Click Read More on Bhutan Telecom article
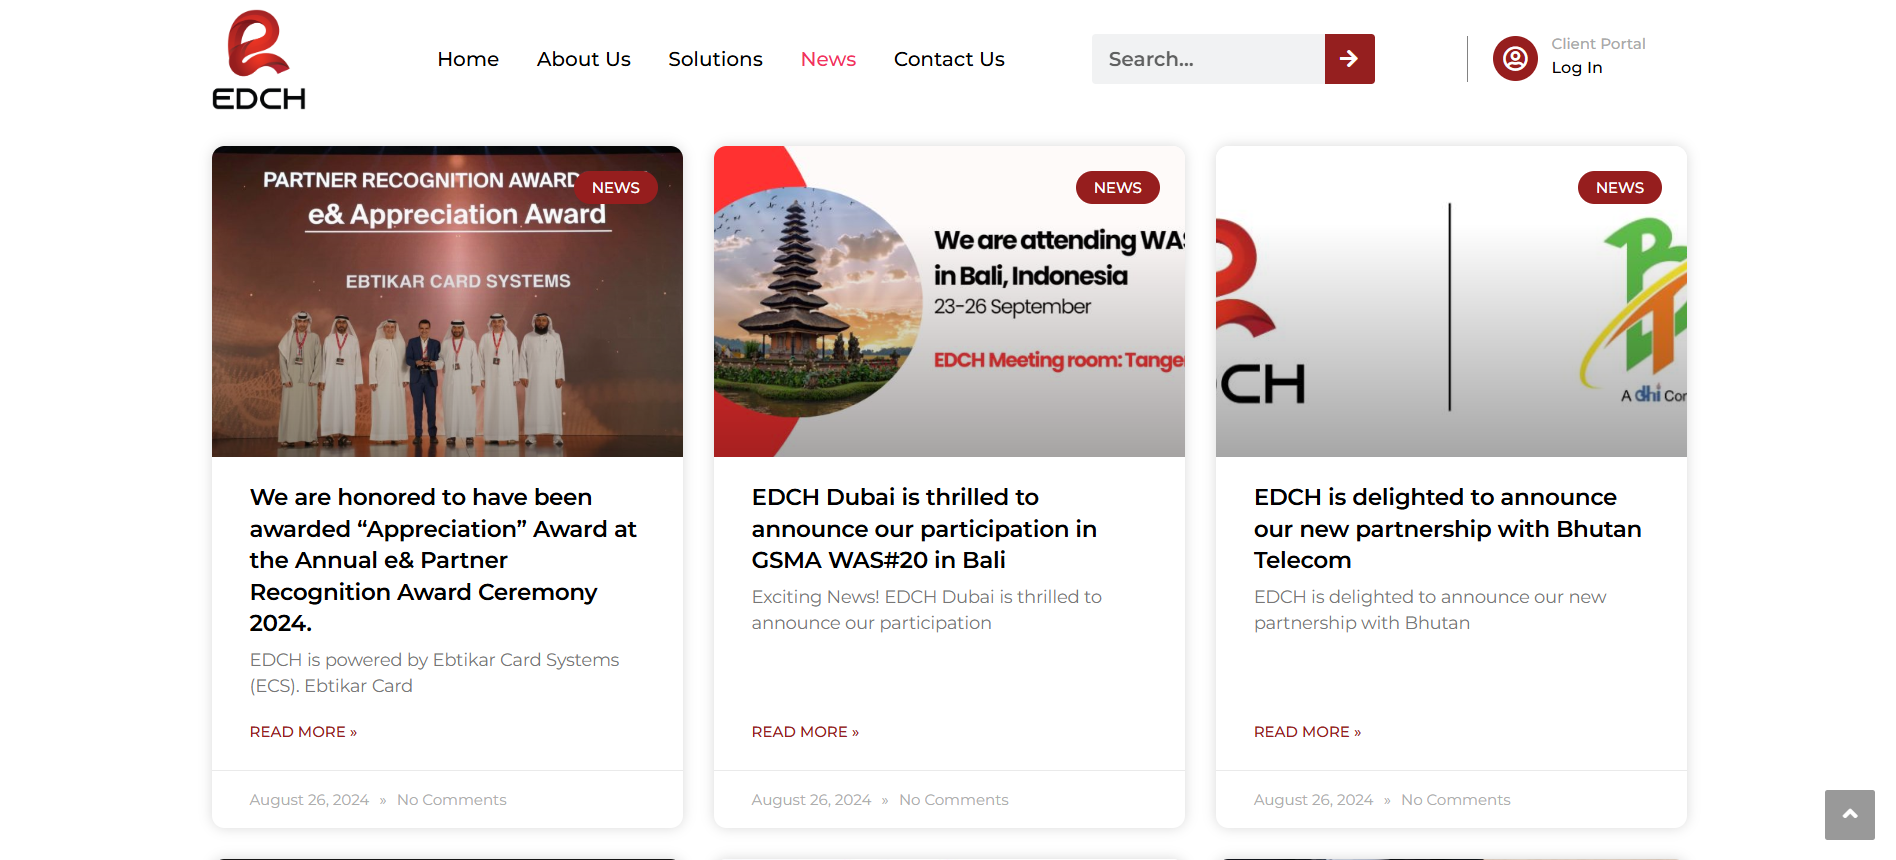The width and height of the screenshot is (1896, 860). point(1307,732)
